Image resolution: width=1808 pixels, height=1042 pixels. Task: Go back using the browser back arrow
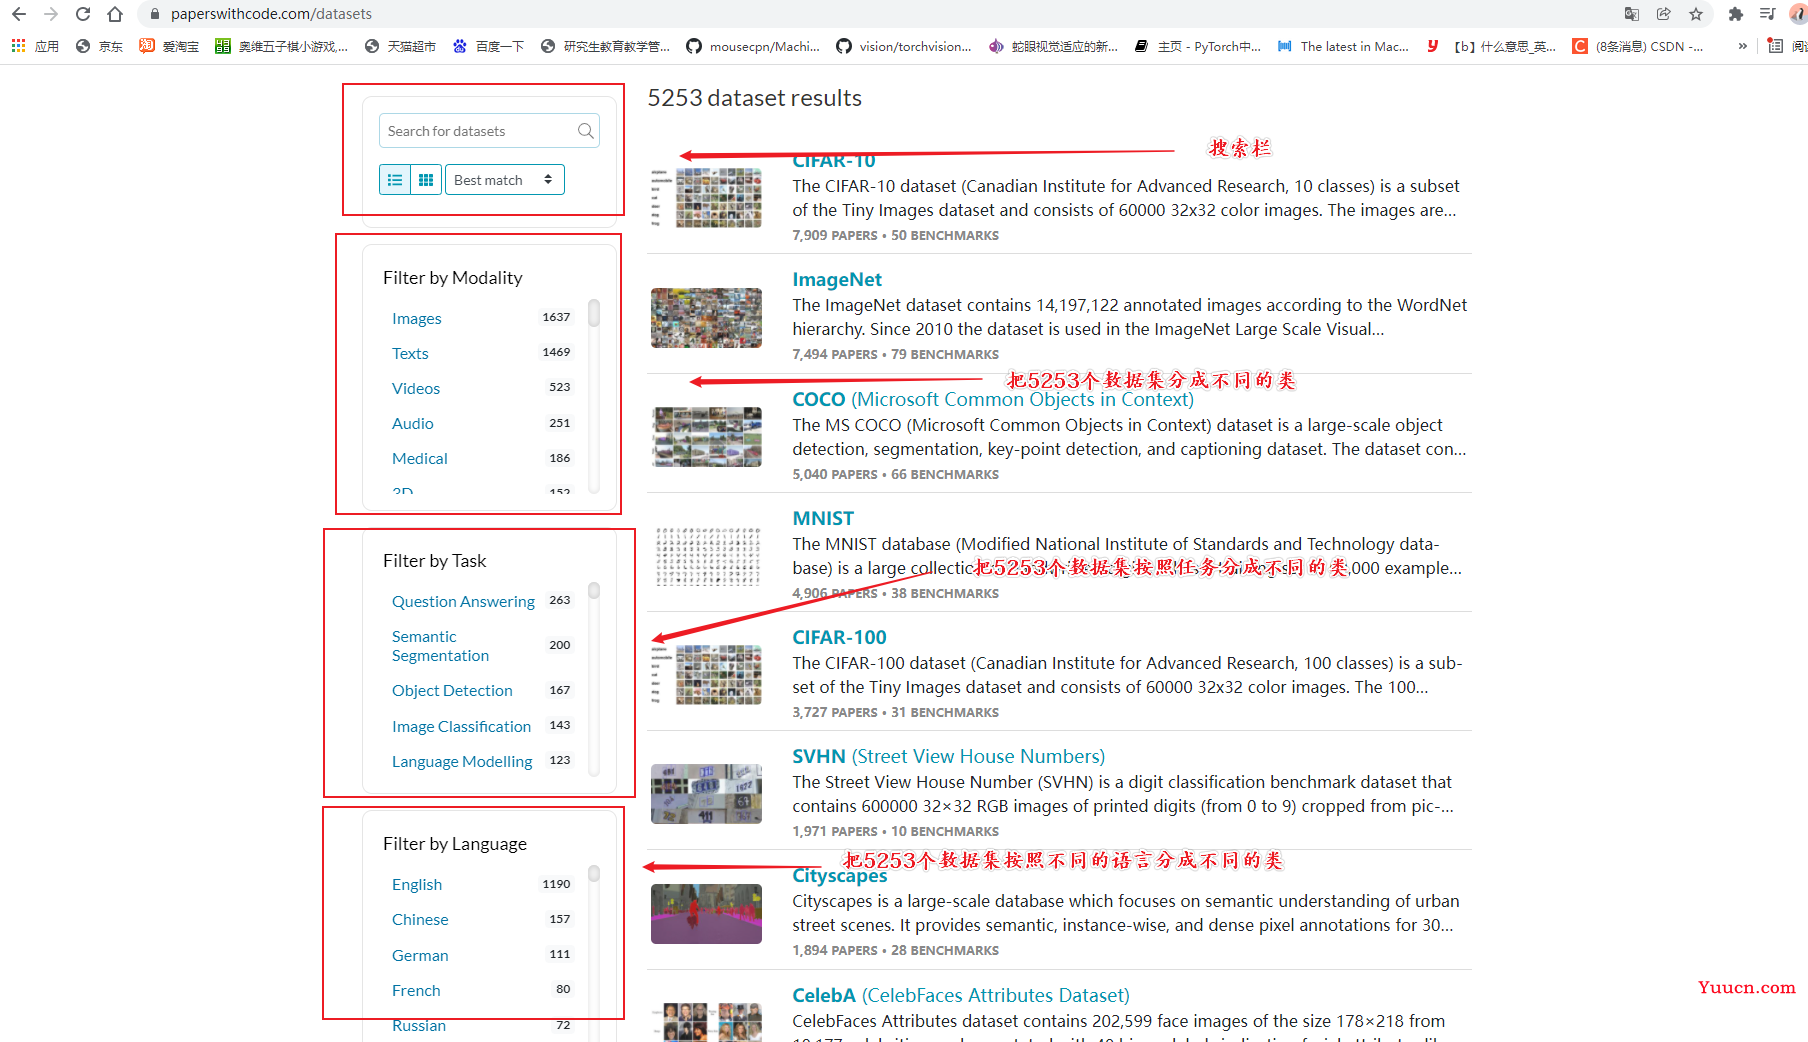click(x=19, y=14)
